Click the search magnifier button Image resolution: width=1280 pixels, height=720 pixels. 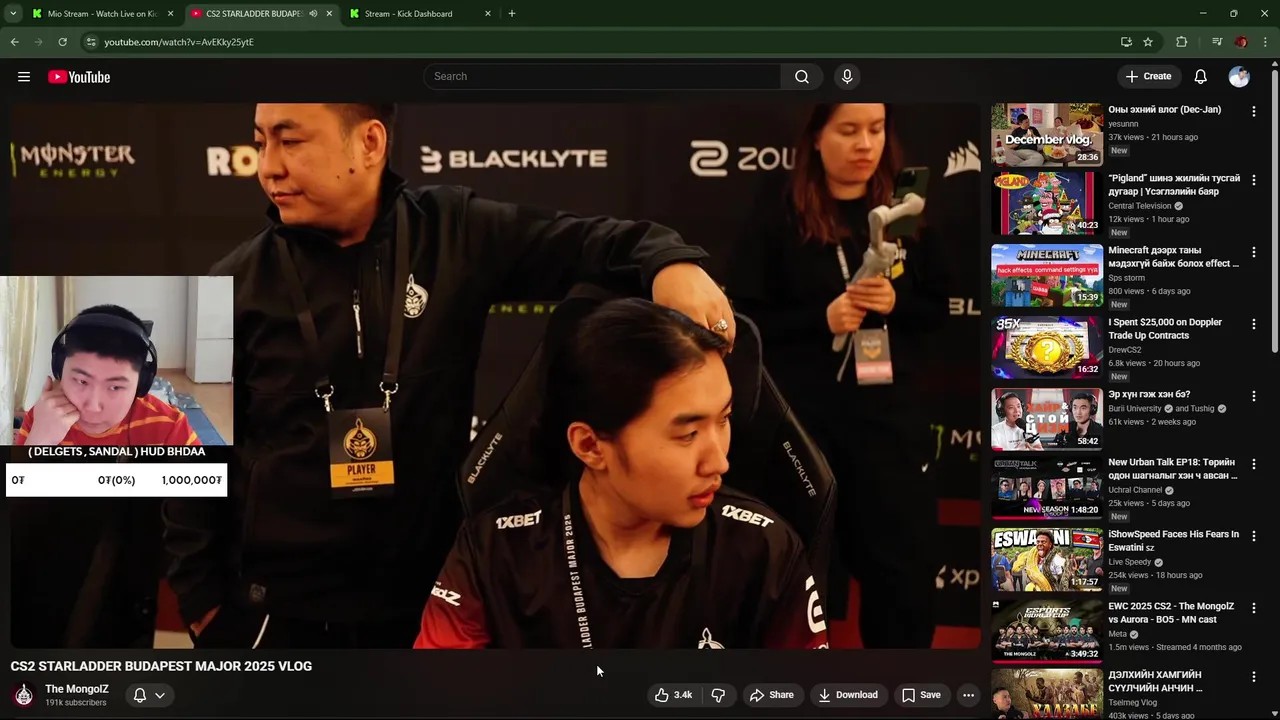tap(802, 77)
